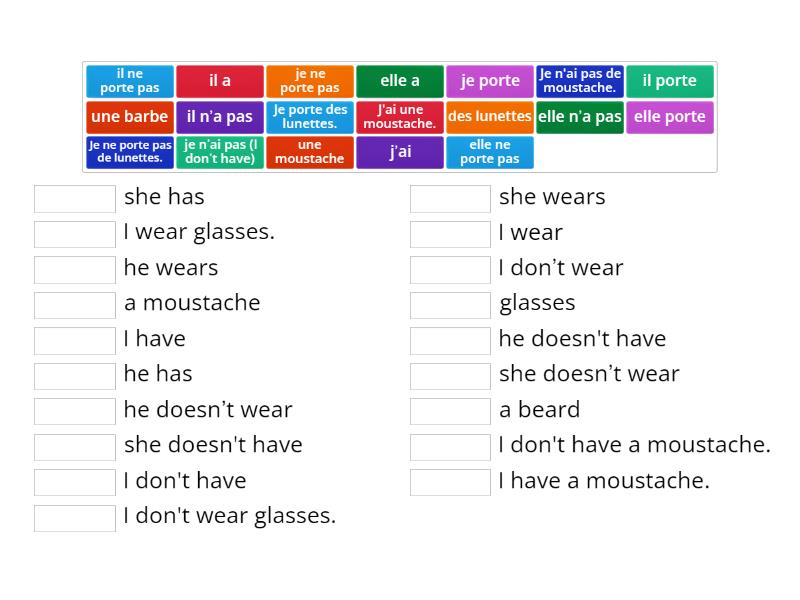Viewport: 800px width, 600px height.
Task: Click the "elle ne porte pas" tile
Action: (490, 153)
